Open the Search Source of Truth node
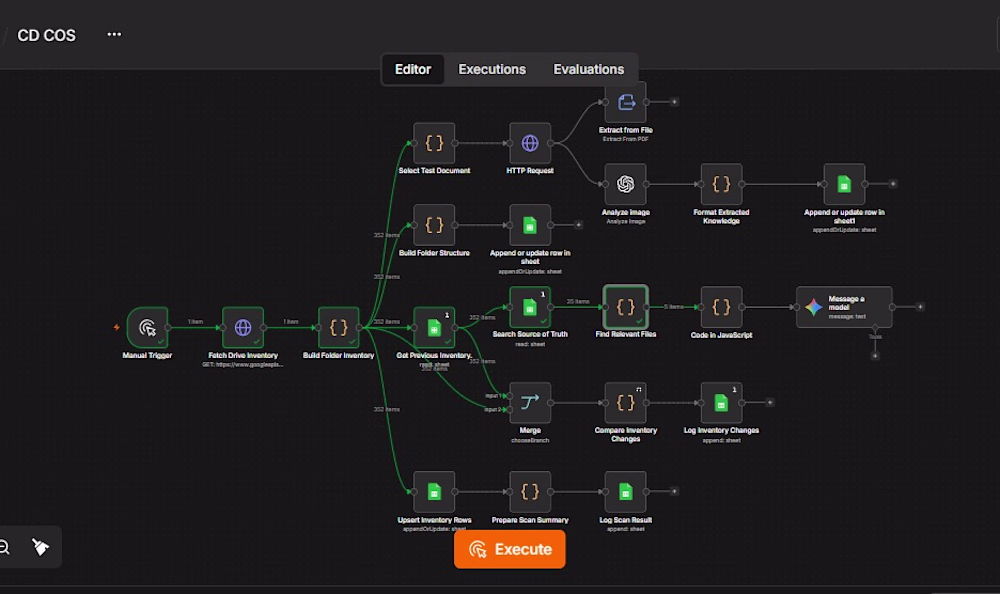The width and height of the screenshot is (1000, 594). [530, 307]
